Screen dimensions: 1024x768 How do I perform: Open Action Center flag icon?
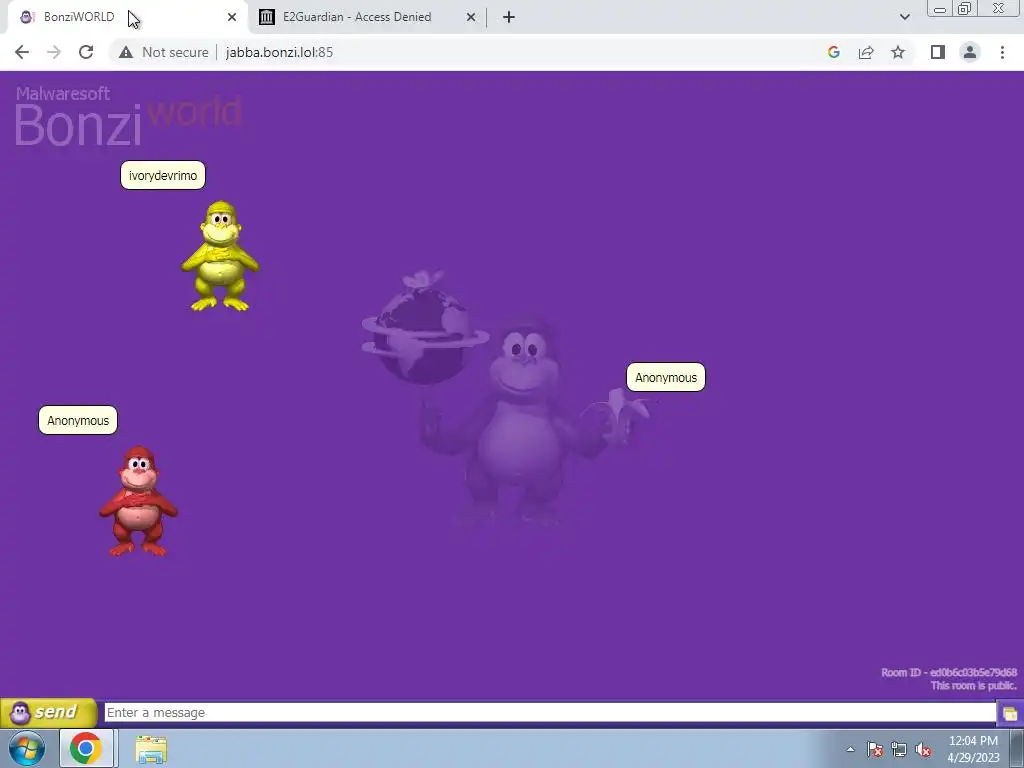[875, 749]
